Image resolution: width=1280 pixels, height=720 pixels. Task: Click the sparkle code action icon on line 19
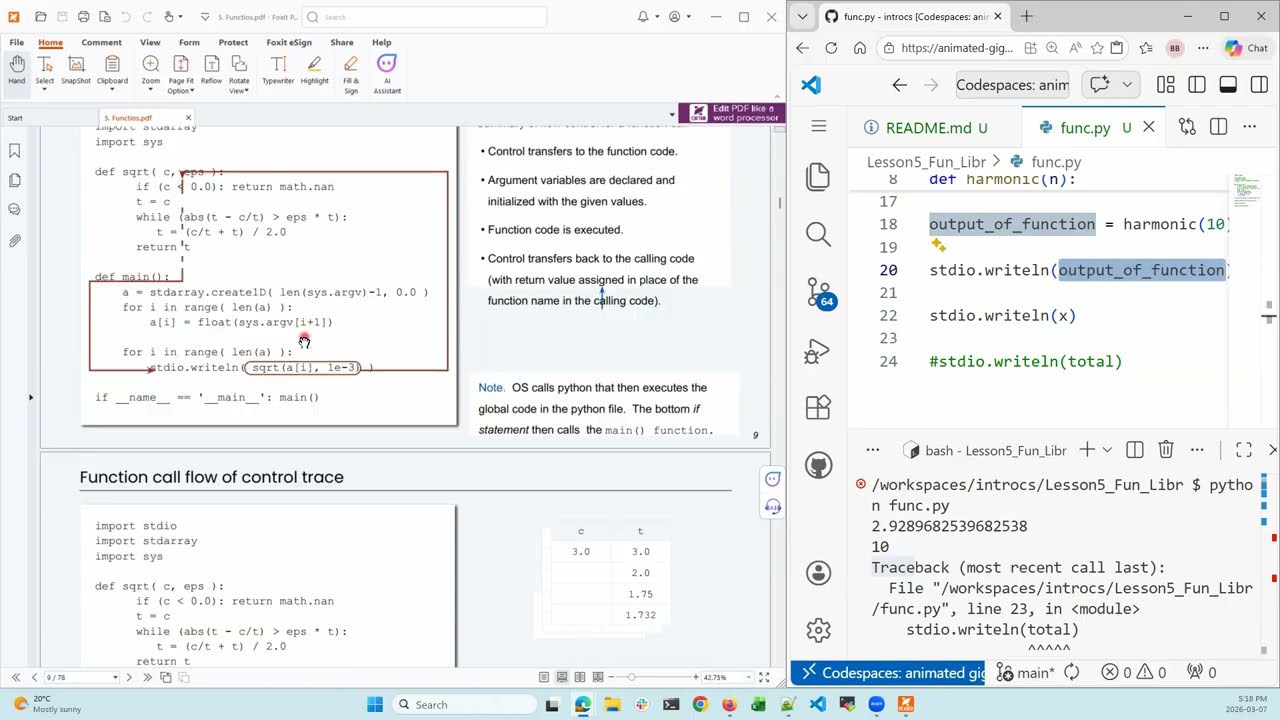click(938, 245)
